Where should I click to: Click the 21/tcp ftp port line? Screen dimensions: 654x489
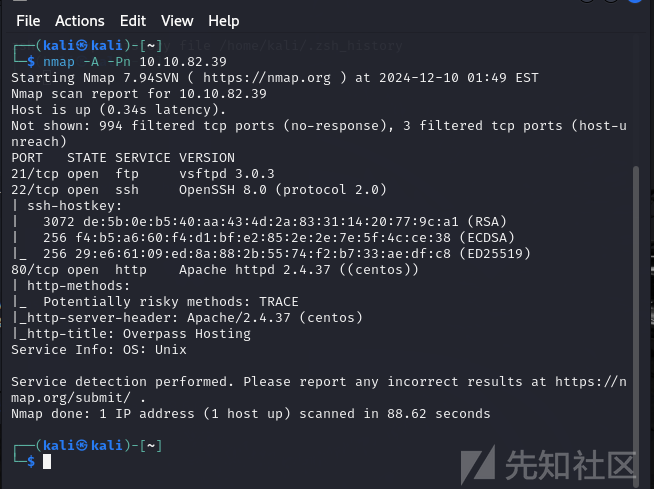[143, 174]
